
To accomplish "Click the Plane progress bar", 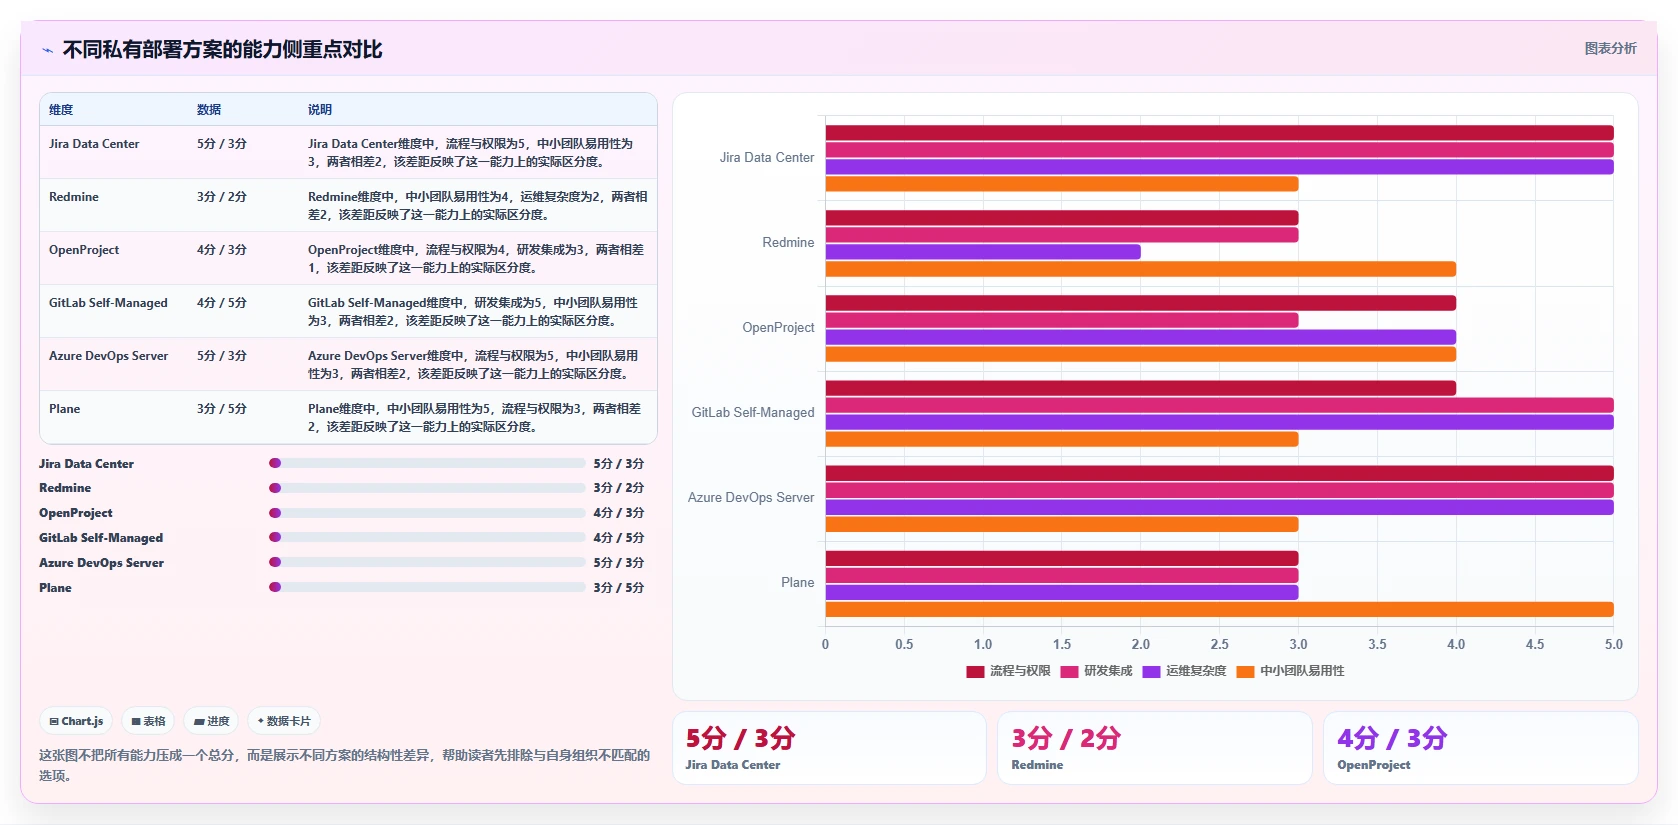I will (x=427, y=587).
